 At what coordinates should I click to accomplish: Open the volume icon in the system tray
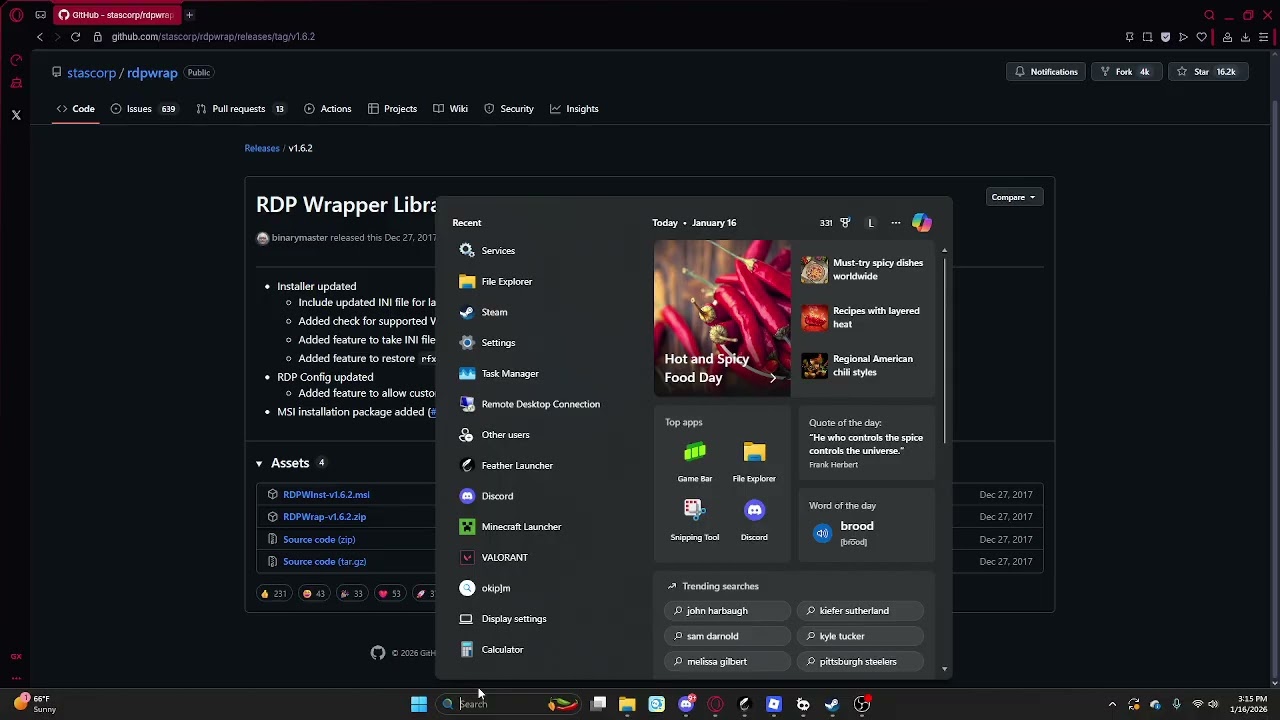[1213, 705]
